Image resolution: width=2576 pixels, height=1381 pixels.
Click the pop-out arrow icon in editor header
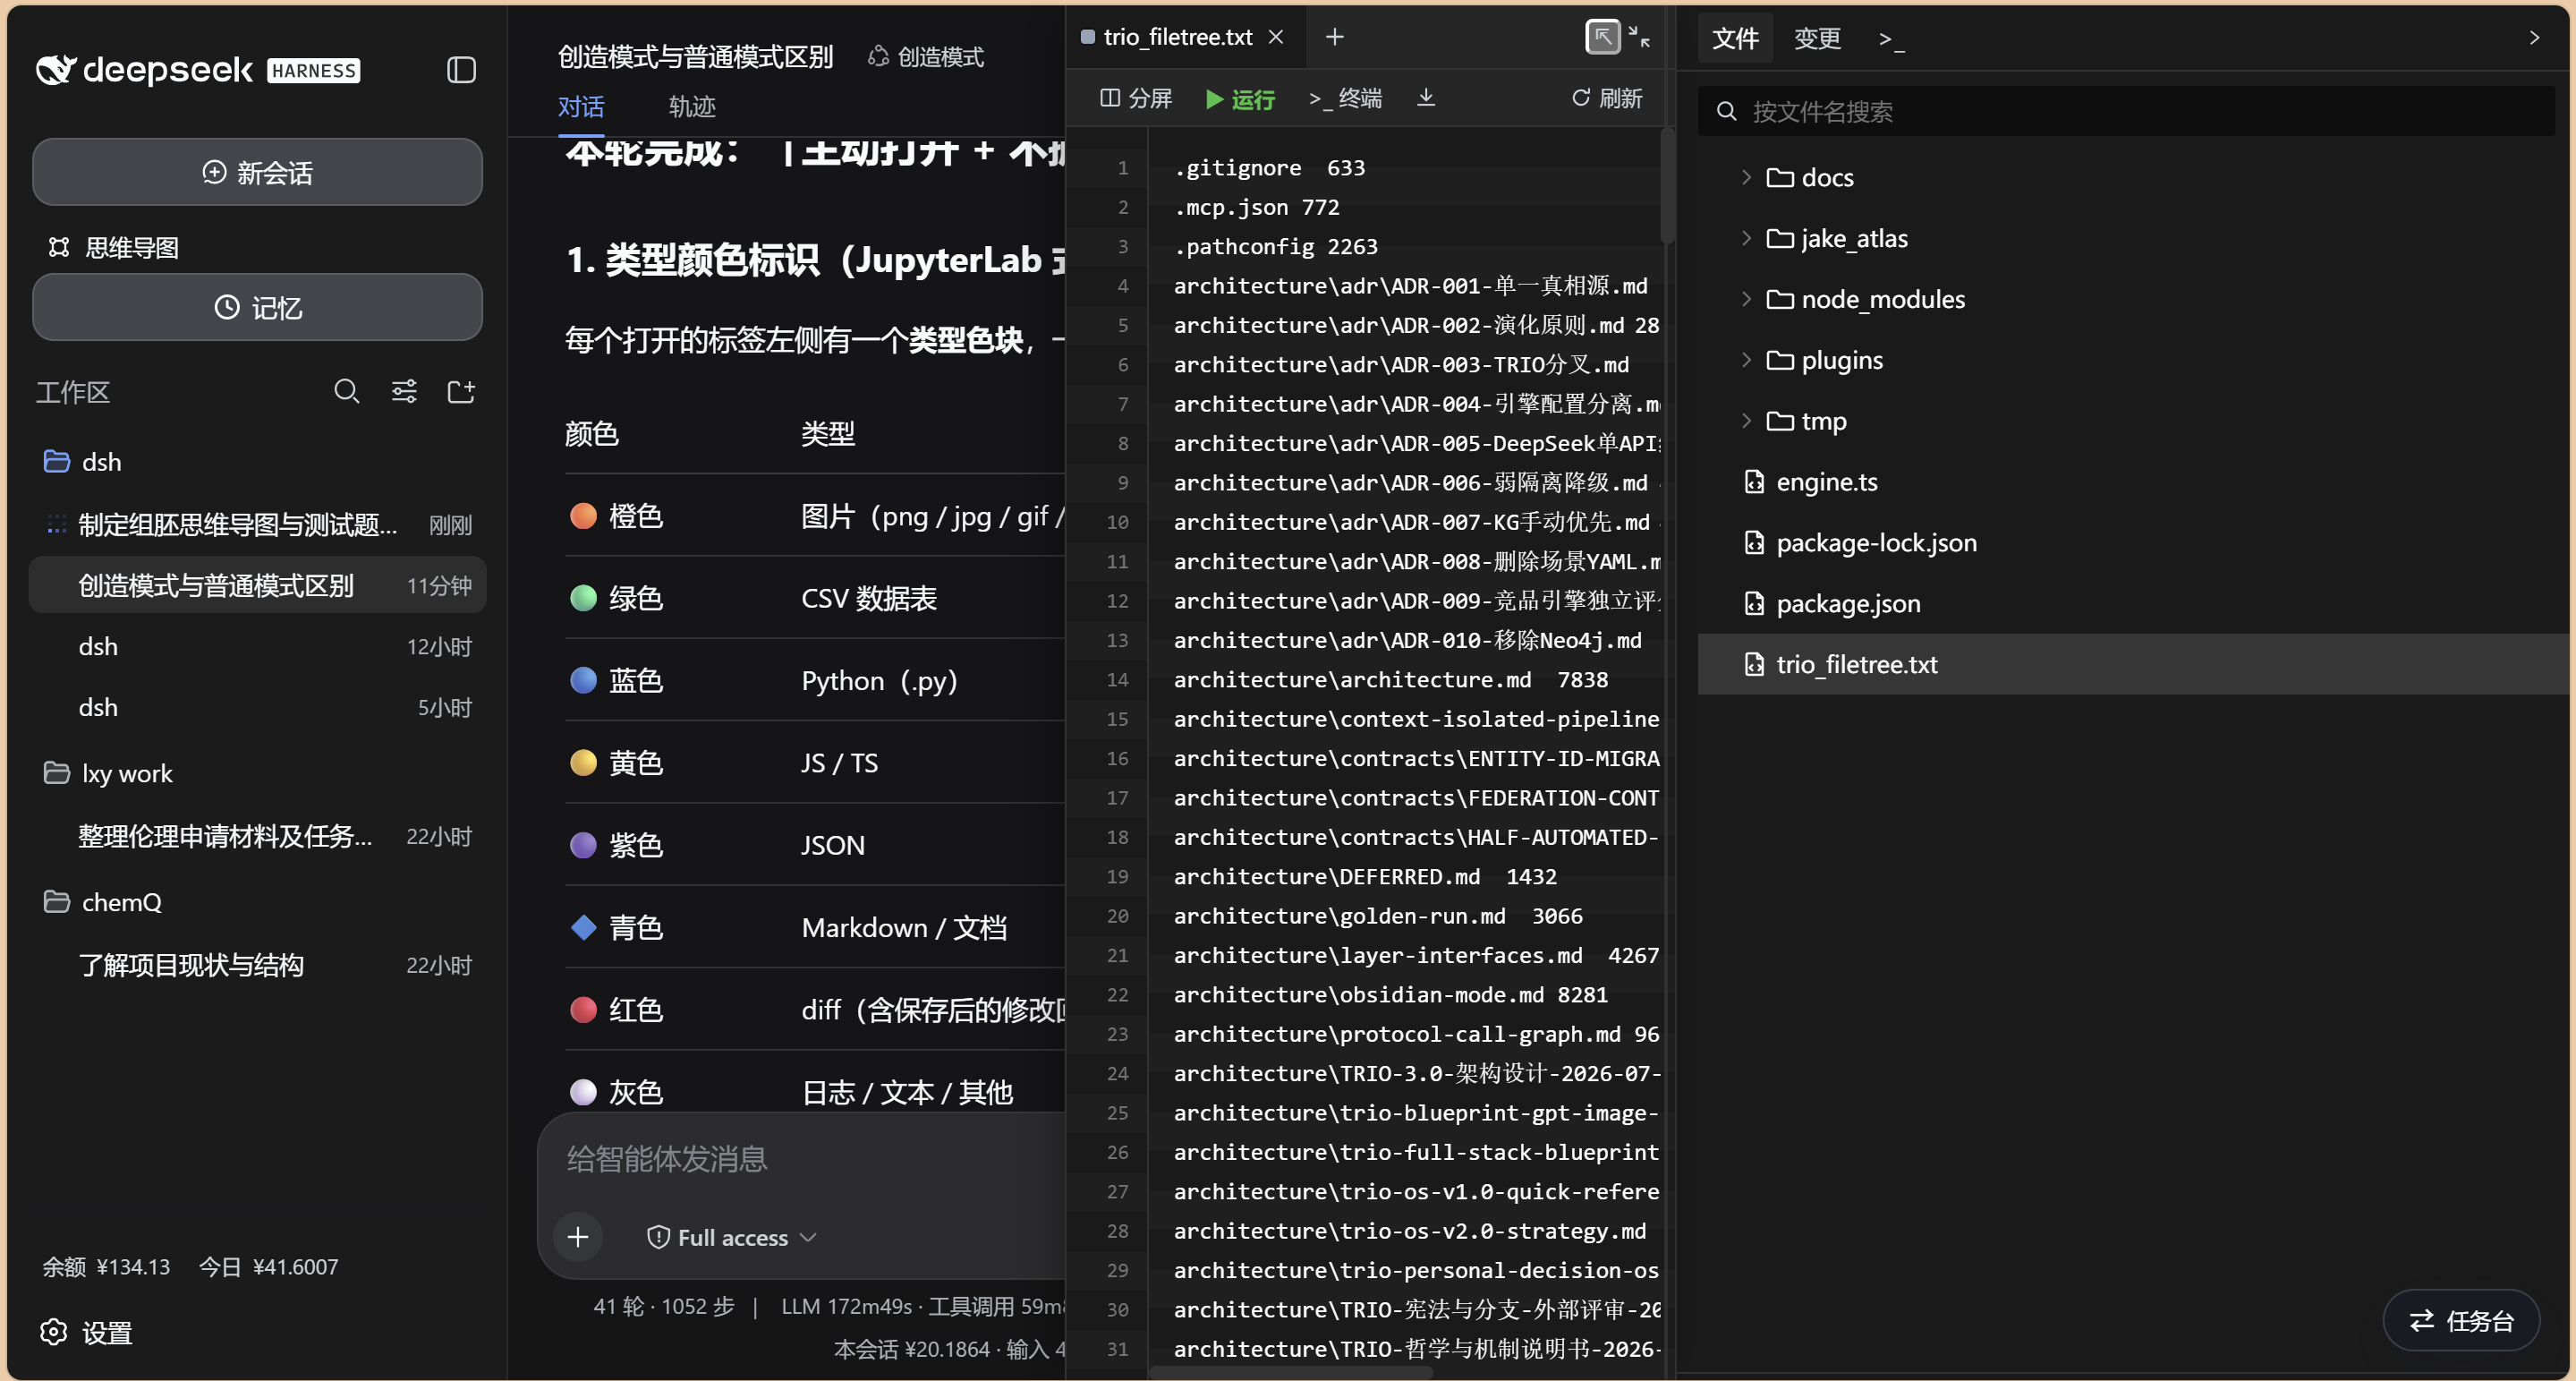pos(1602,37)
